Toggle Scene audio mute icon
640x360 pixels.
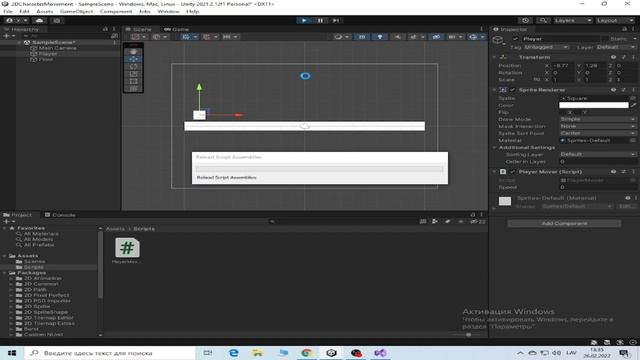click(x=397, y=37)
